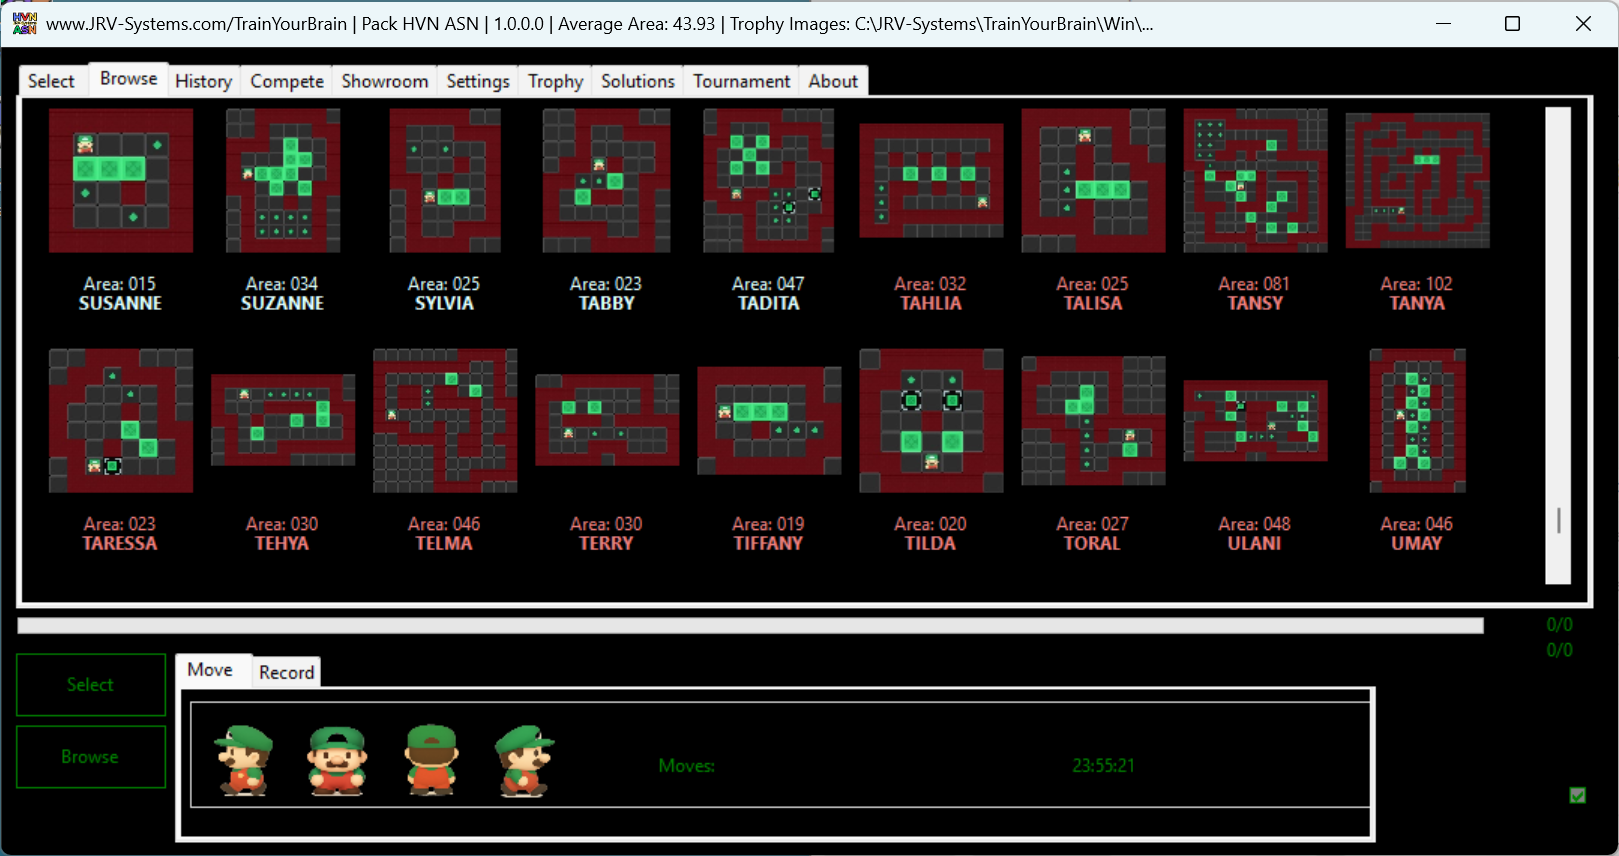Click the front-facing character icon

(337, 760)
